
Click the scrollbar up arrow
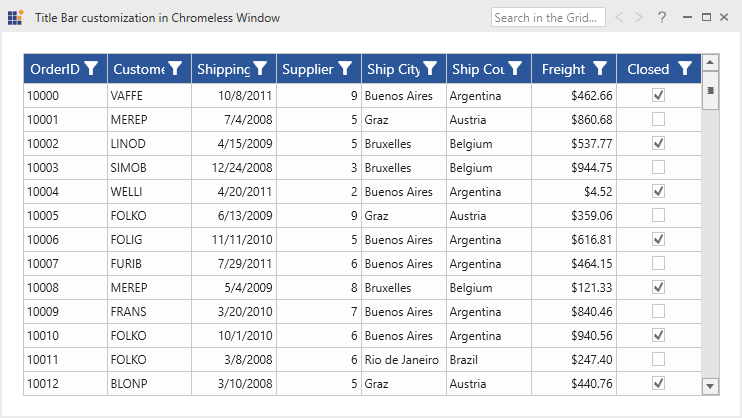[711, 63]
